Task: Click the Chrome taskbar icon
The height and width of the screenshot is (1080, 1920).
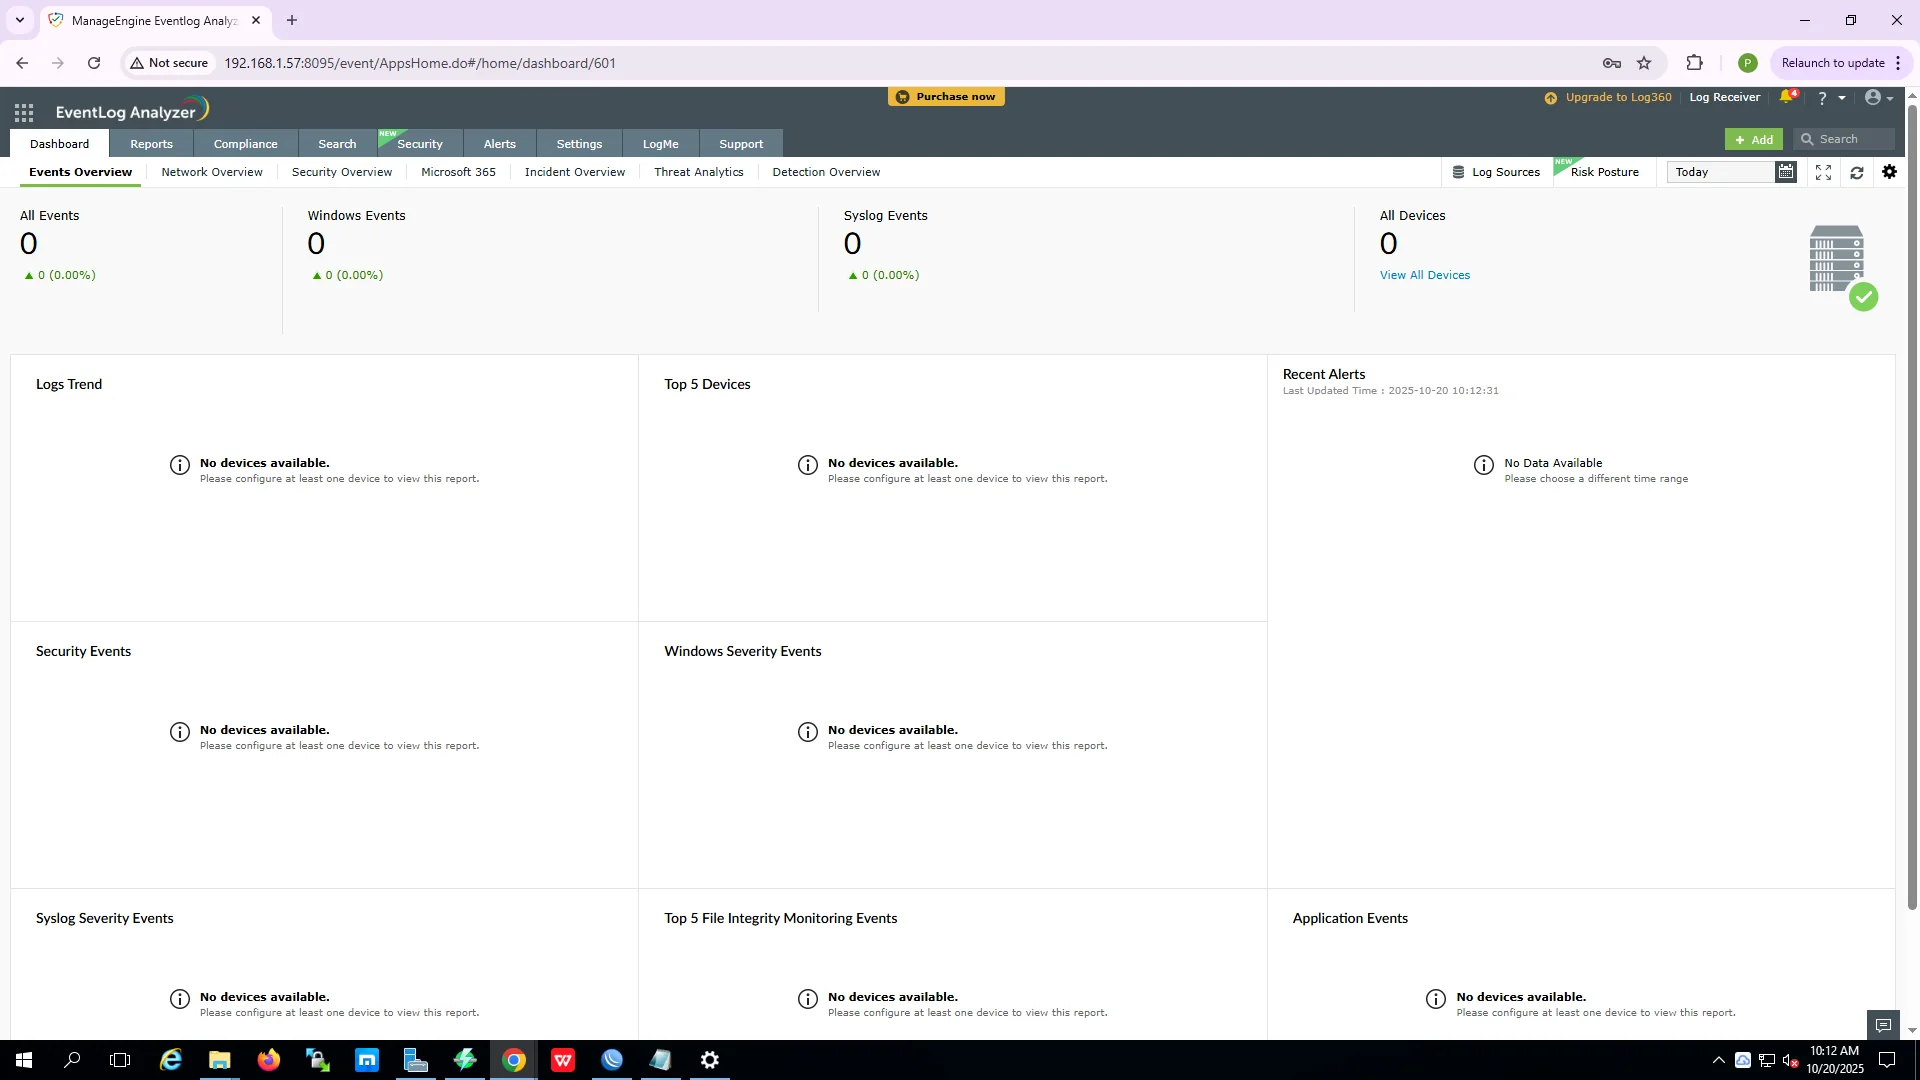Action: pos(514,1060)
